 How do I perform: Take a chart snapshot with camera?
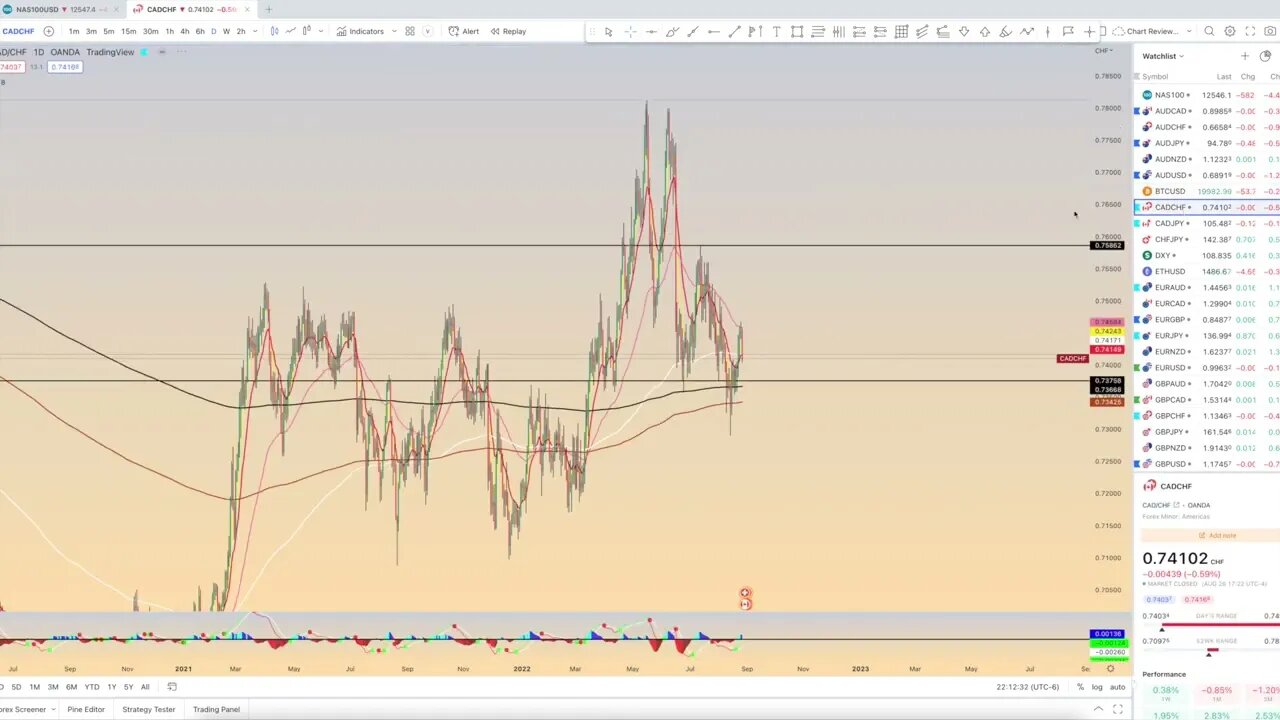(x=1270, y=31)
